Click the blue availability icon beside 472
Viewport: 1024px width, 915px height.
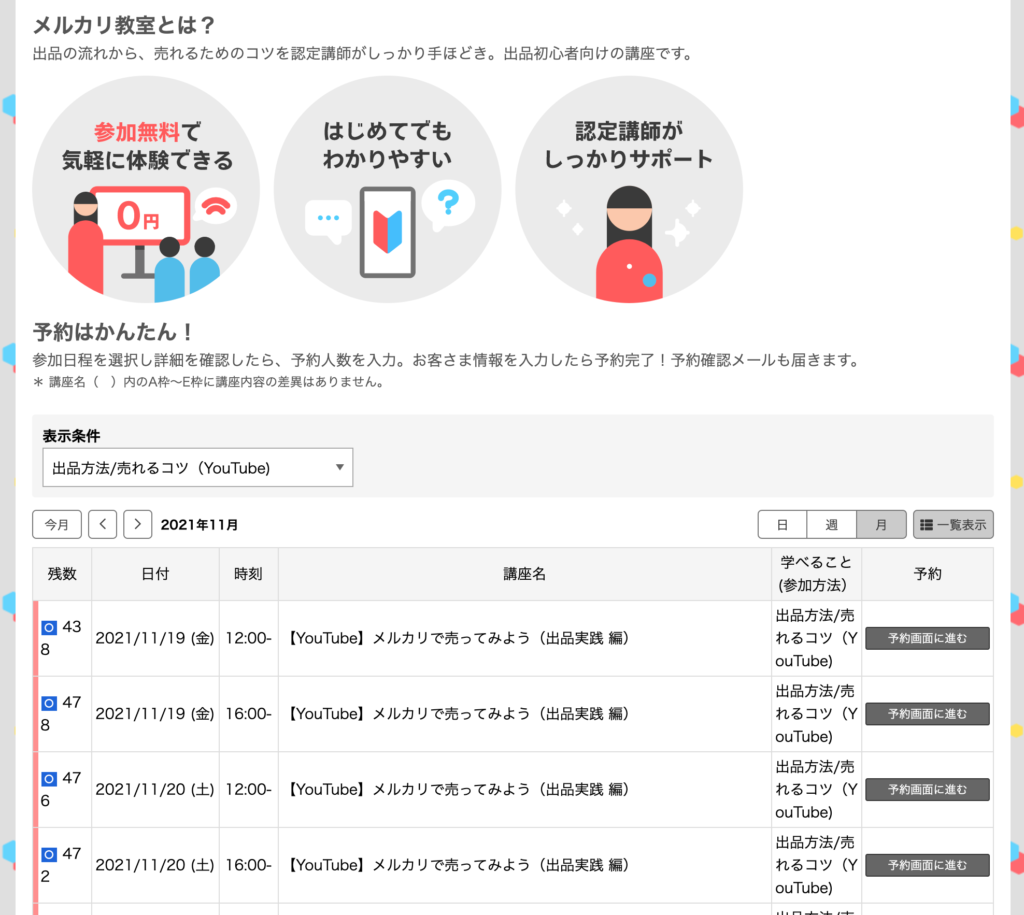click(x=49, y=854)
